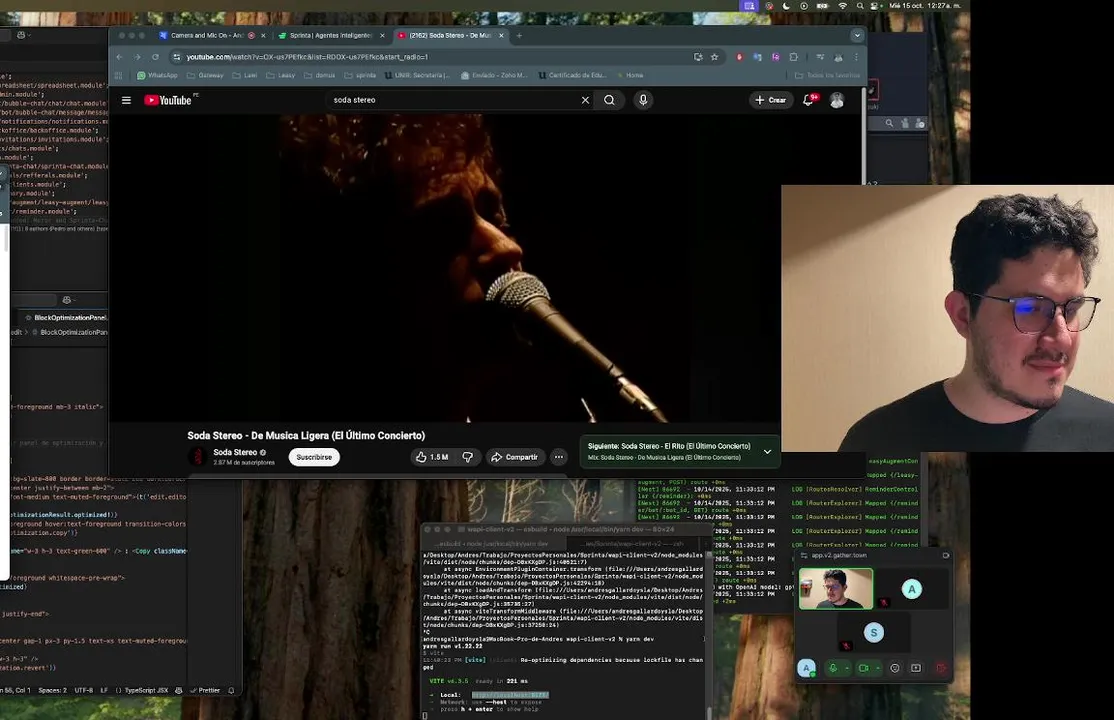Open Soda Stereo channel avatar

coord(198,456)
